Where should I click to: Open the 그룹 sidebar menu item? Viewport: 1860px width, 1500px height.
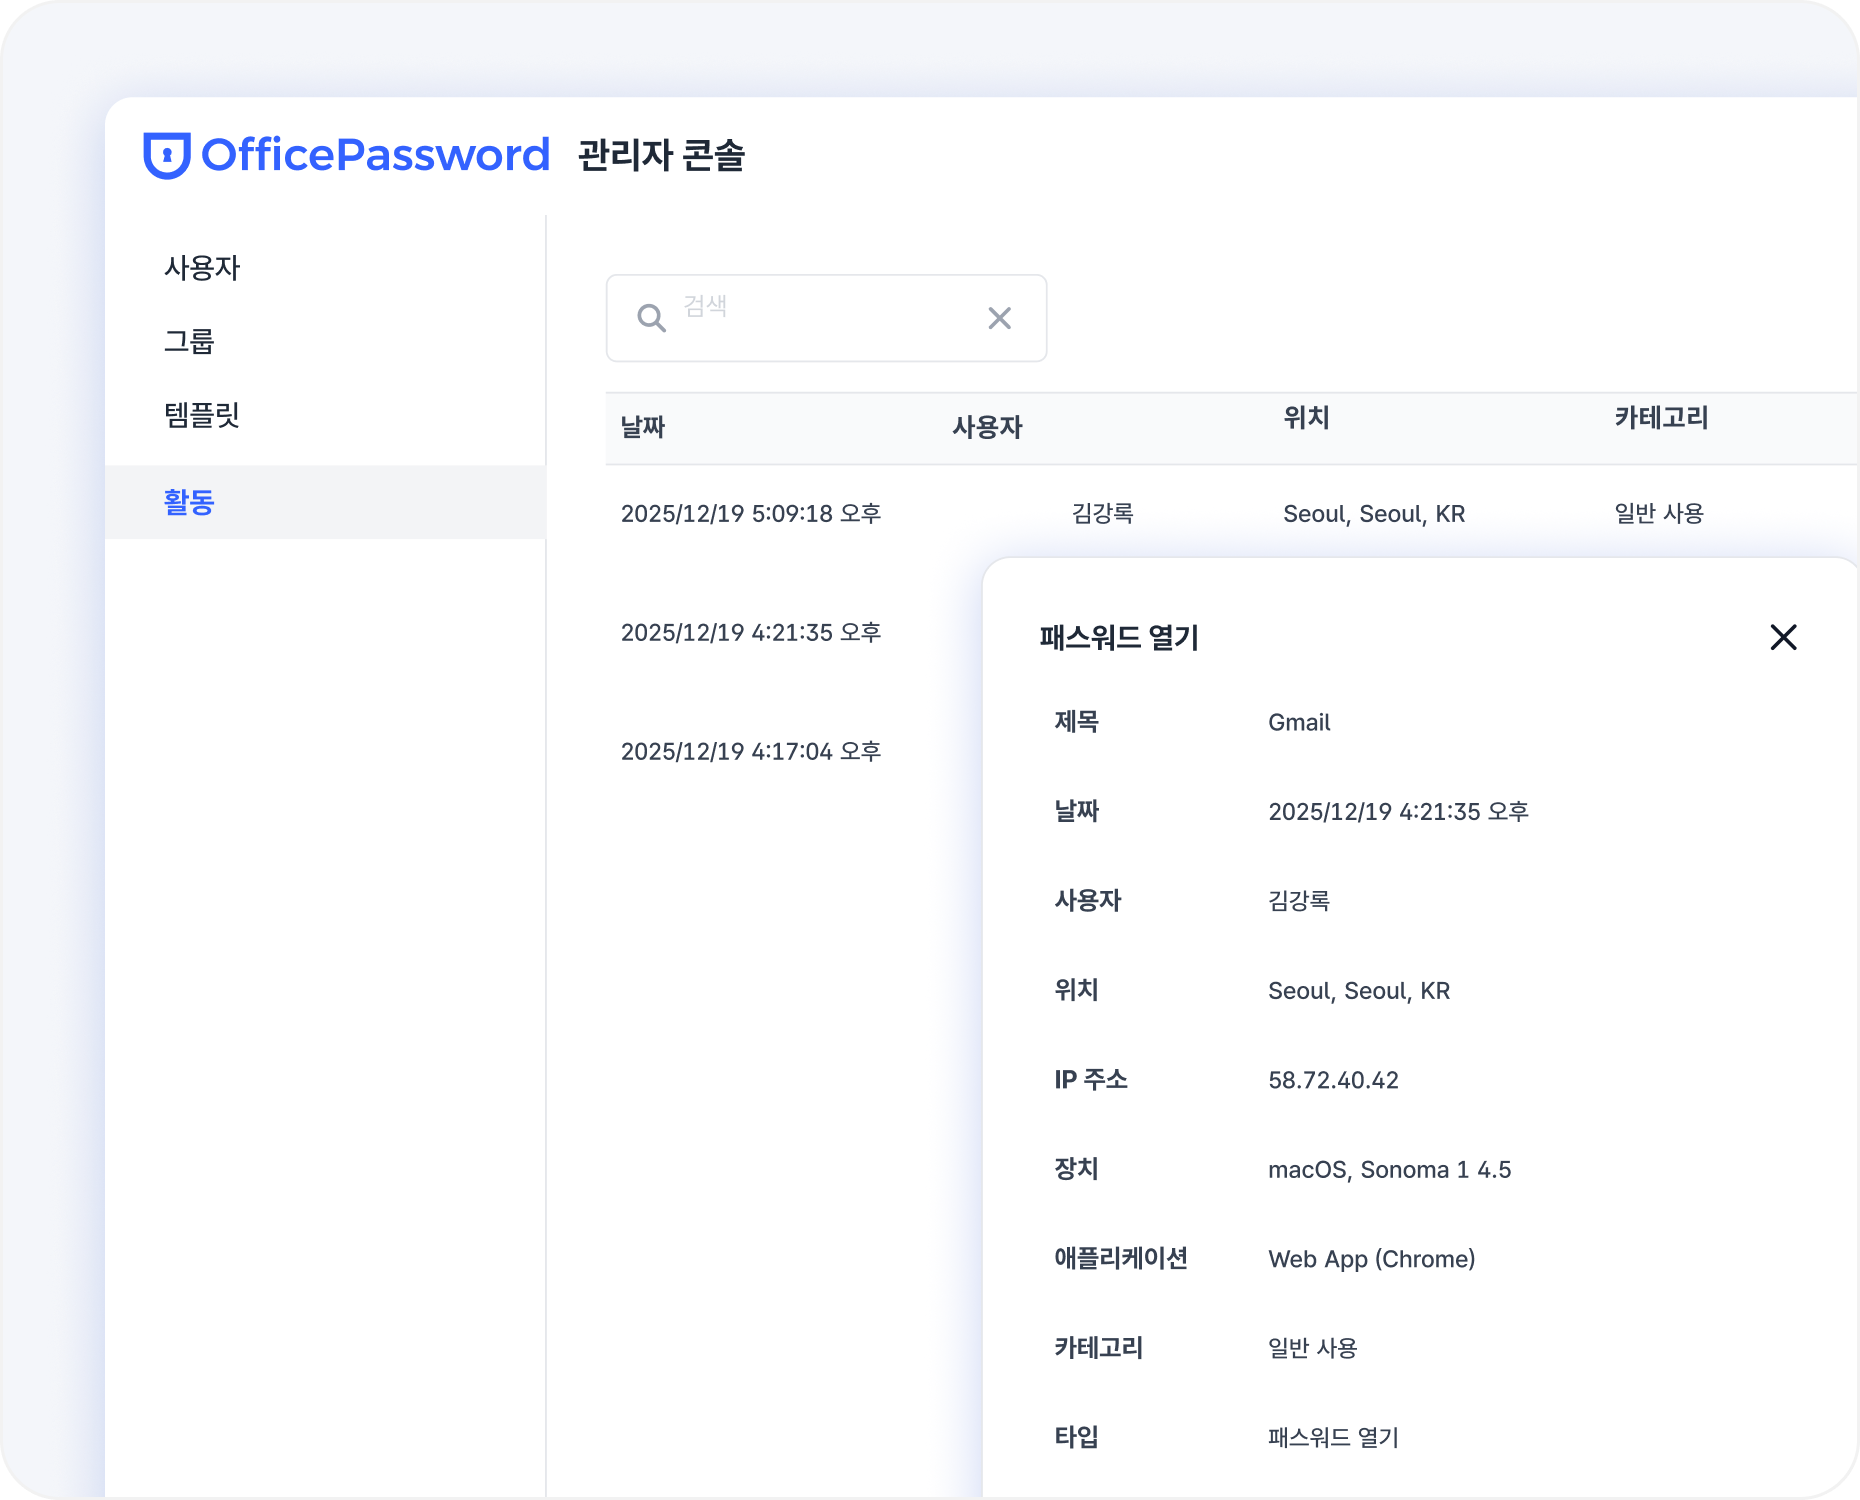(x=189, y=341)
